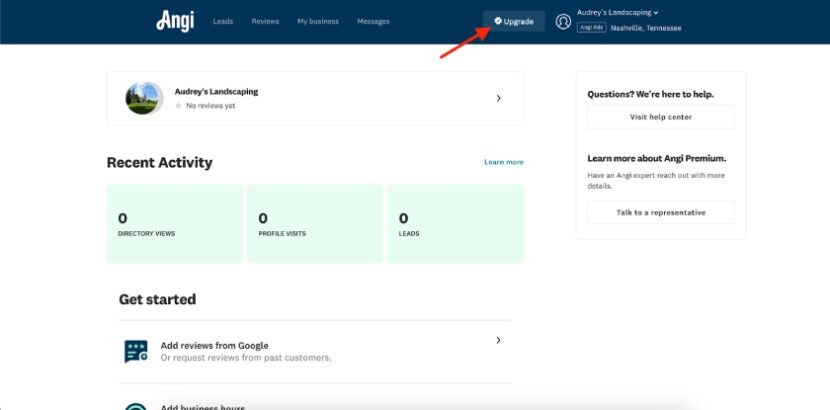
Task: Open Messages from the top navigation
Action: pyautogui.click(x=373, y=21)
